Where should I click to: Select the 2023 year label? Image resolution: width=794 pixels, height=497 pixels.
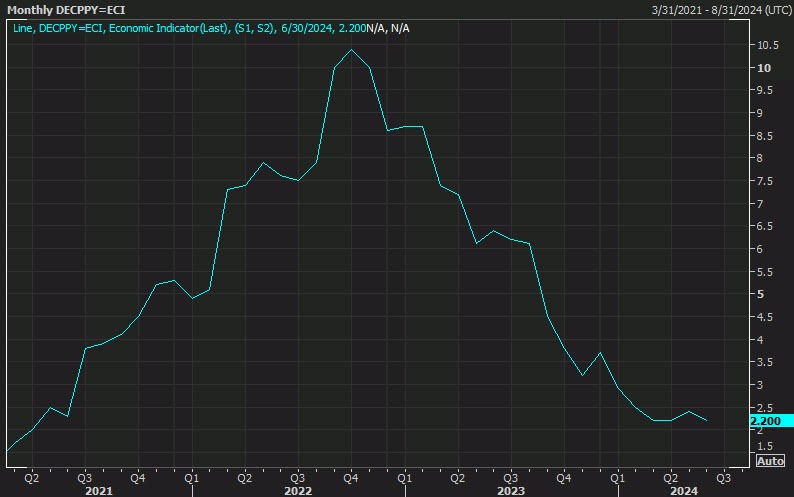pos(511,491)
